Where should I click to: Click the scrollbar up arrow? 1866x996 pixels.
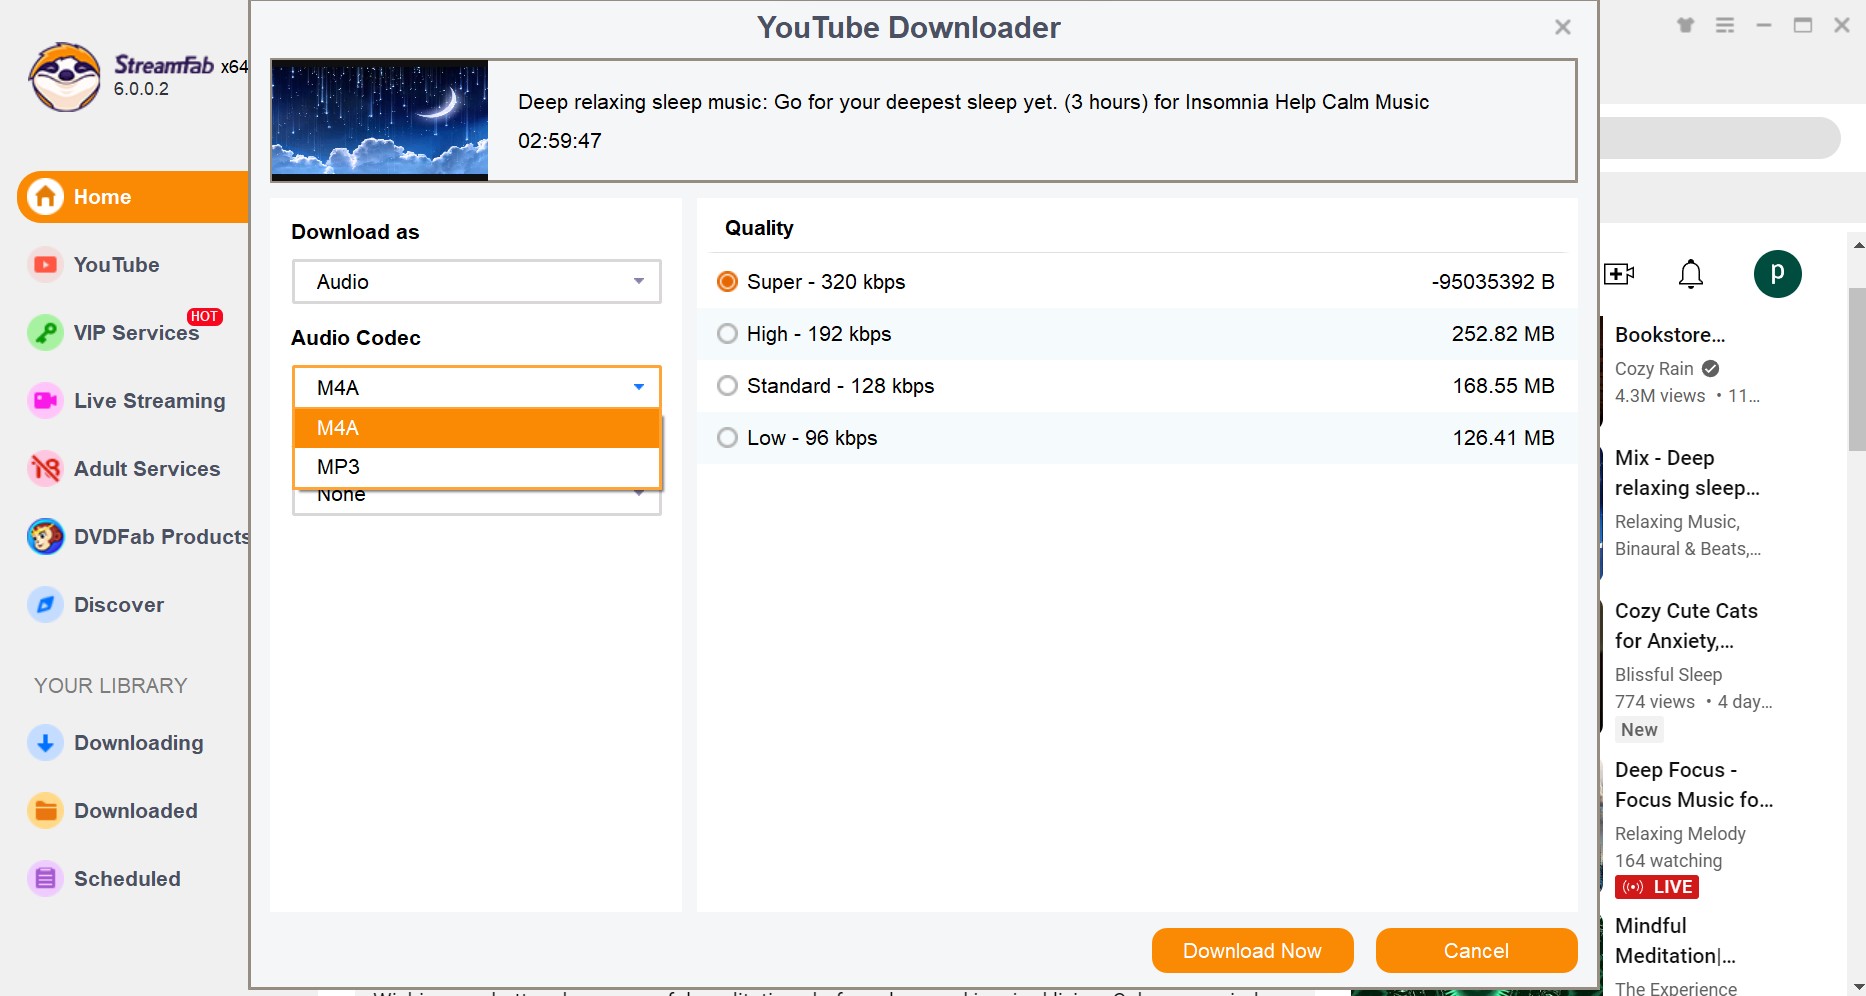[1858, 243]
